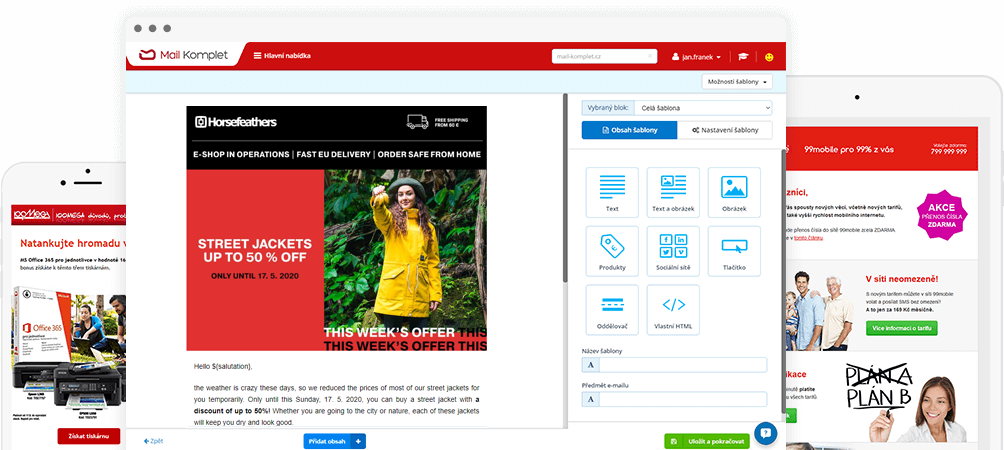Image resolution: width=1004 pixels, height=450 pixels.
Task: Click the ONLY UNTIL 17. 5. 2020 text
Action: (x=255, y=276)
